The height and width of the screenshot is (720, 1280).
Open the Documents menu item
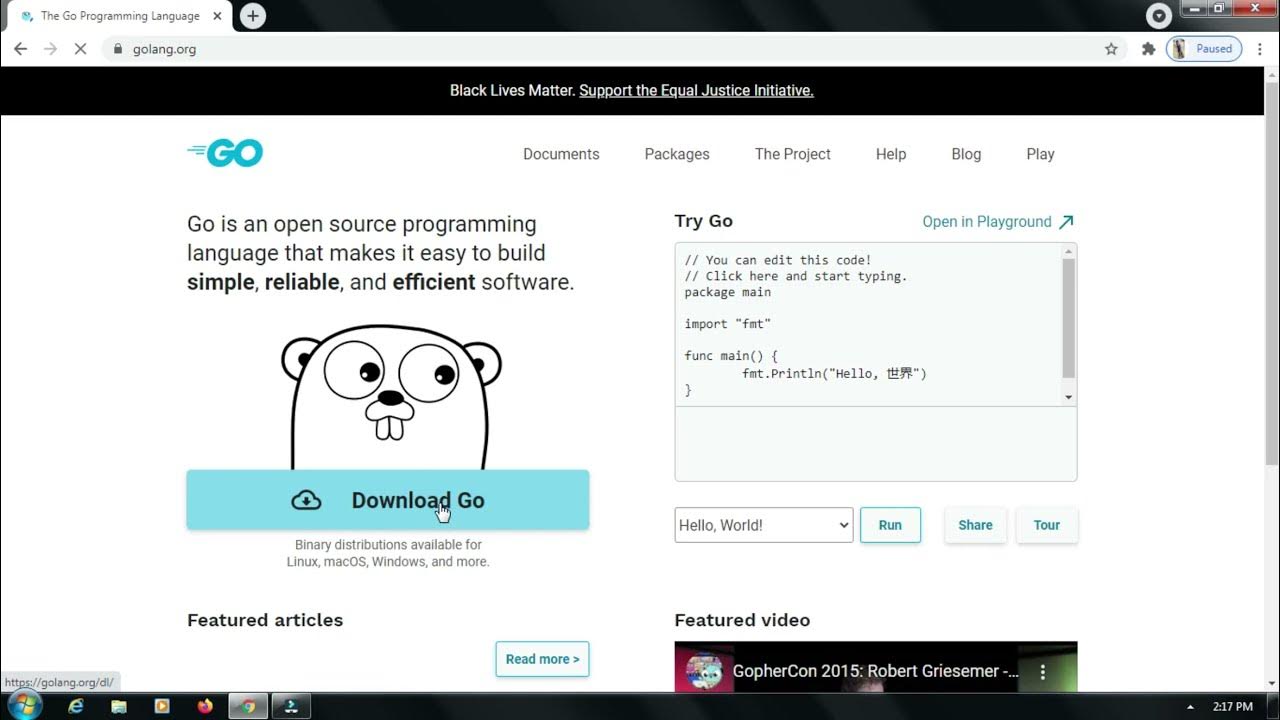click(561, 154)
